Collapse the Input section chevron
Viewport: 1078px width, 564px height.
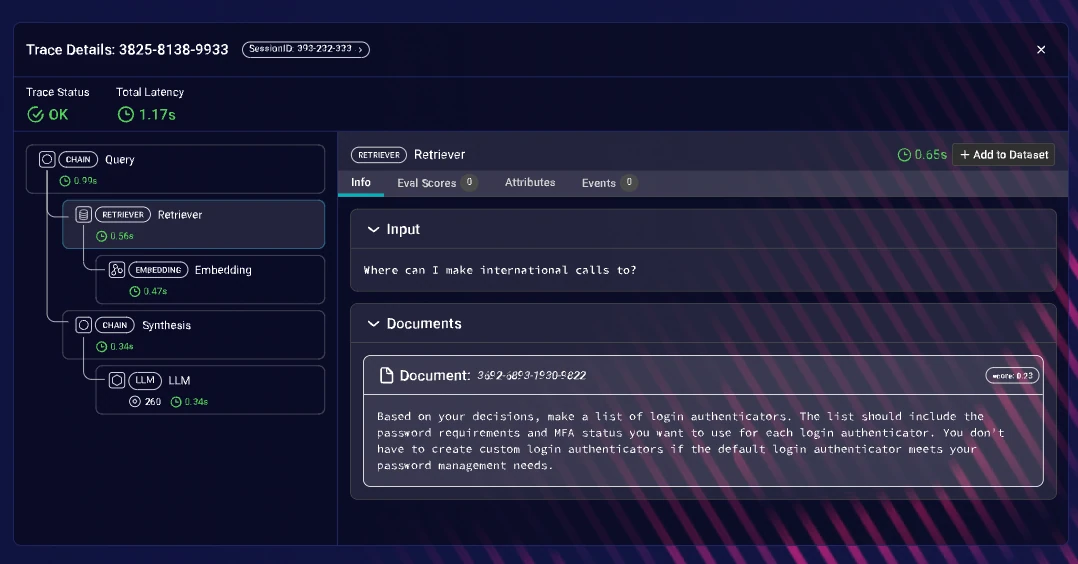click(x=373, y=229)
